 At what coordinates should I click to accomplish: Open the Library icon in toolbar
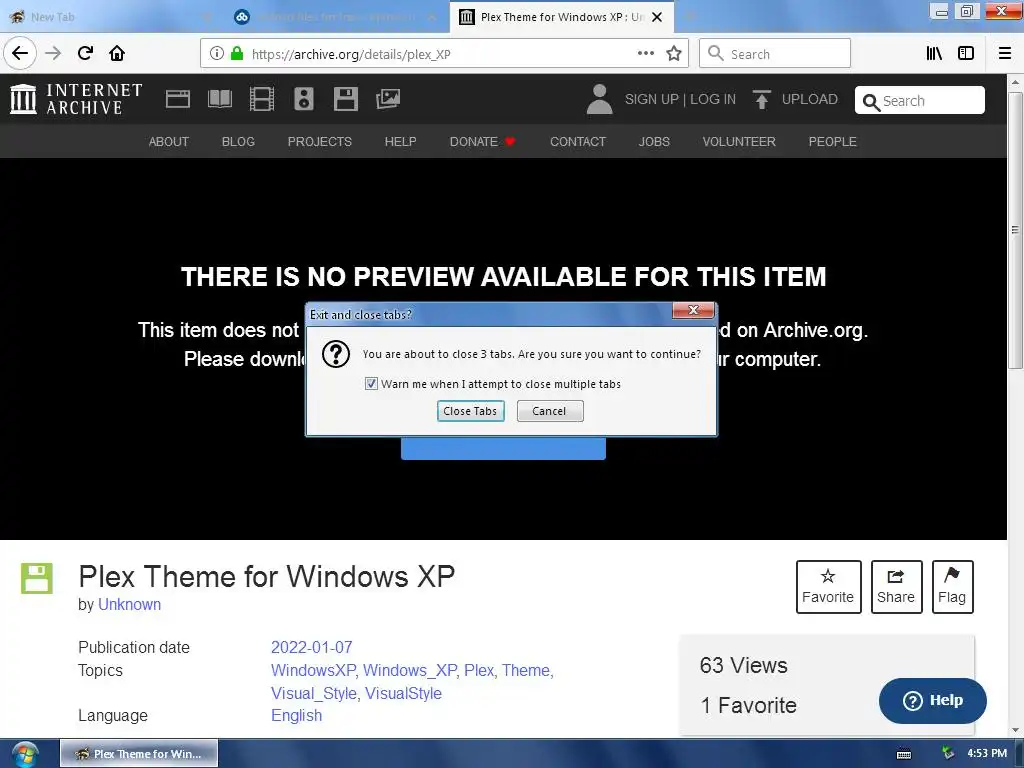(x=934, y=54)
